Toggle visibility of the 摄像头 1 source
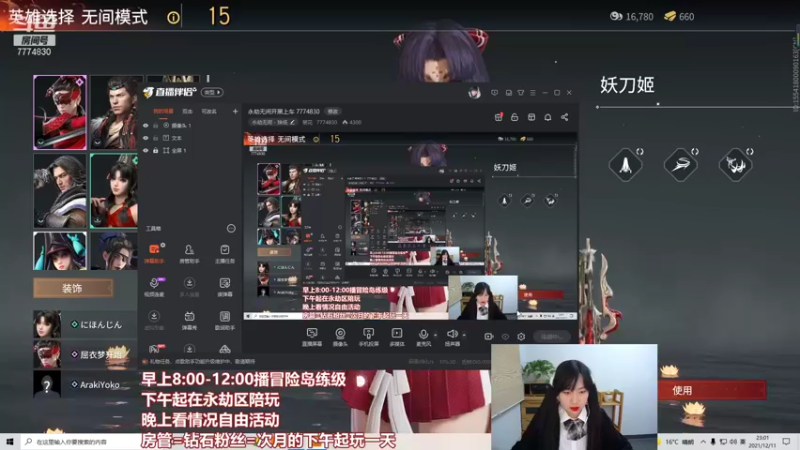The image size is (800, 450). click(145, 126)
